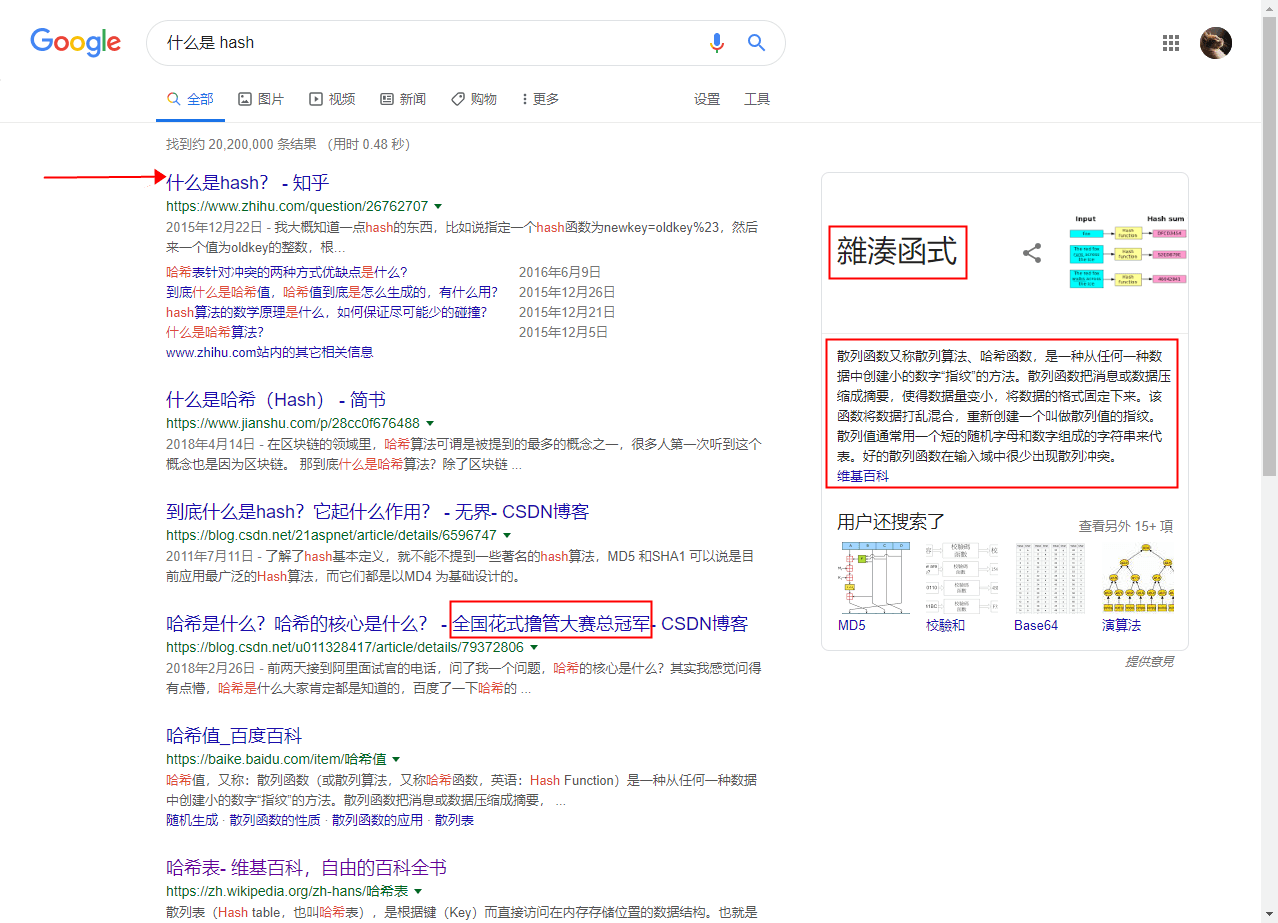Click the 用户还搜索了 heading
The height and width of the screenshot is (923, 1278).
pyautogui.click(x=891, y=521)
